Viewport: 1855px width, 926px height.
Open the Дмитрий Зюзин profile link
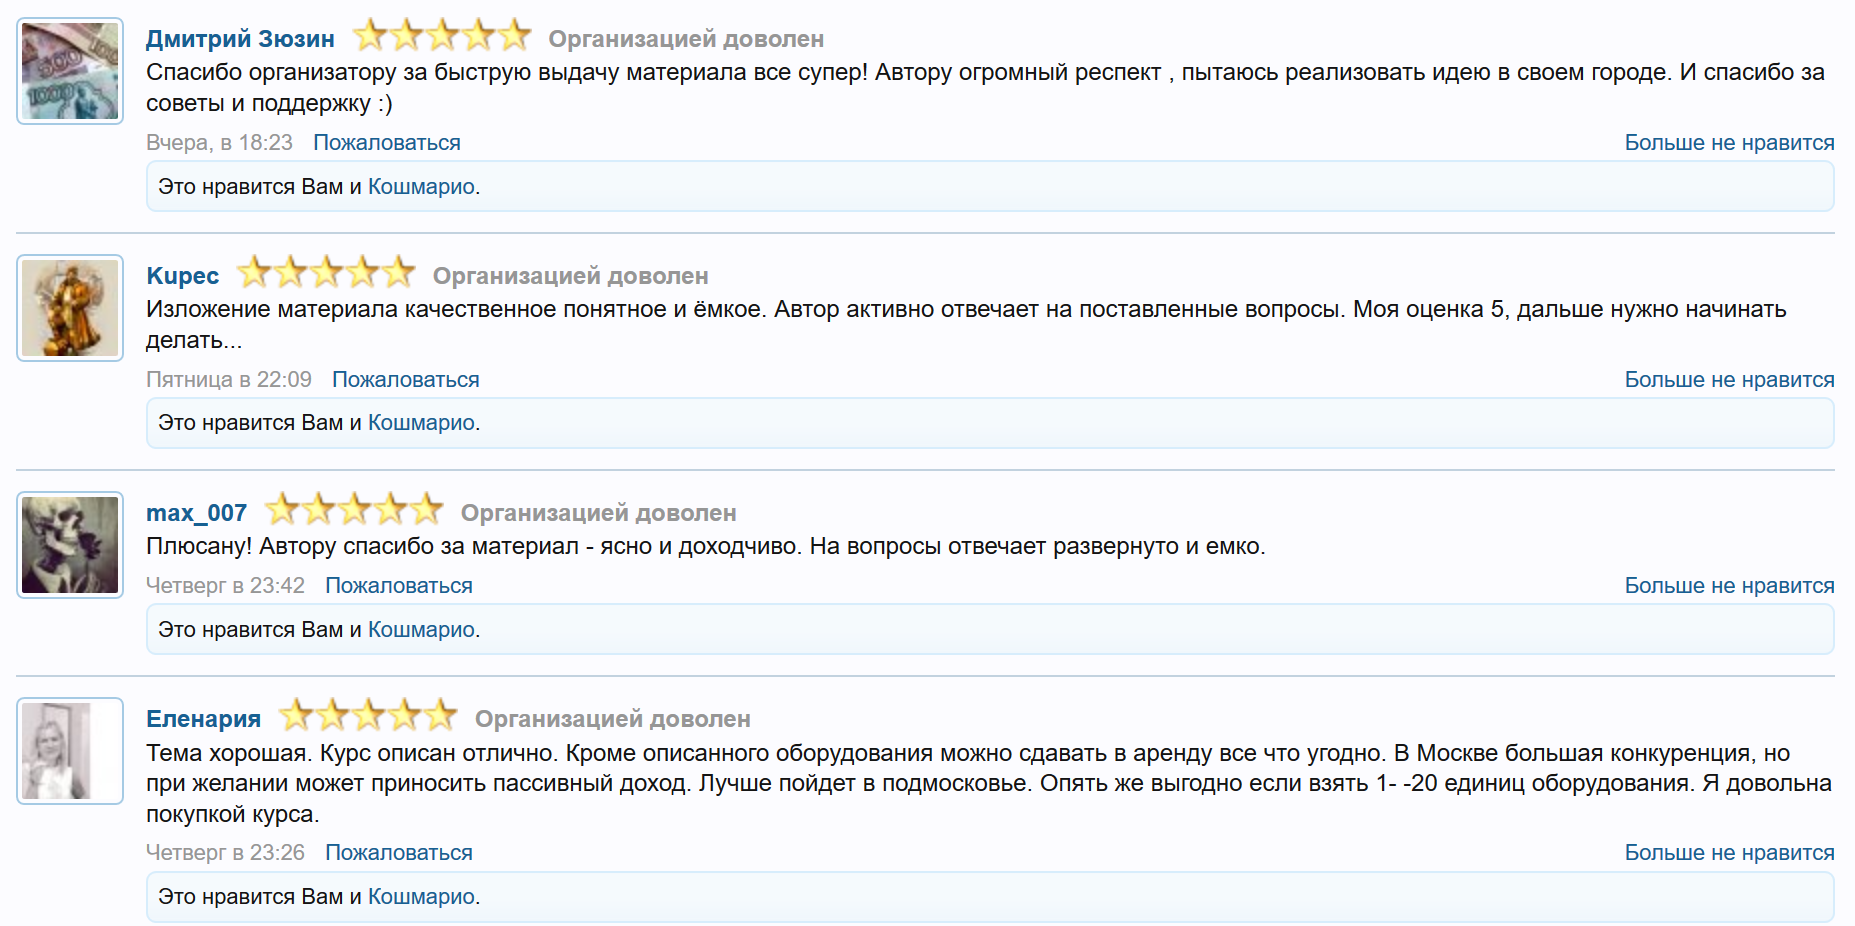click(x=240, y=39)
